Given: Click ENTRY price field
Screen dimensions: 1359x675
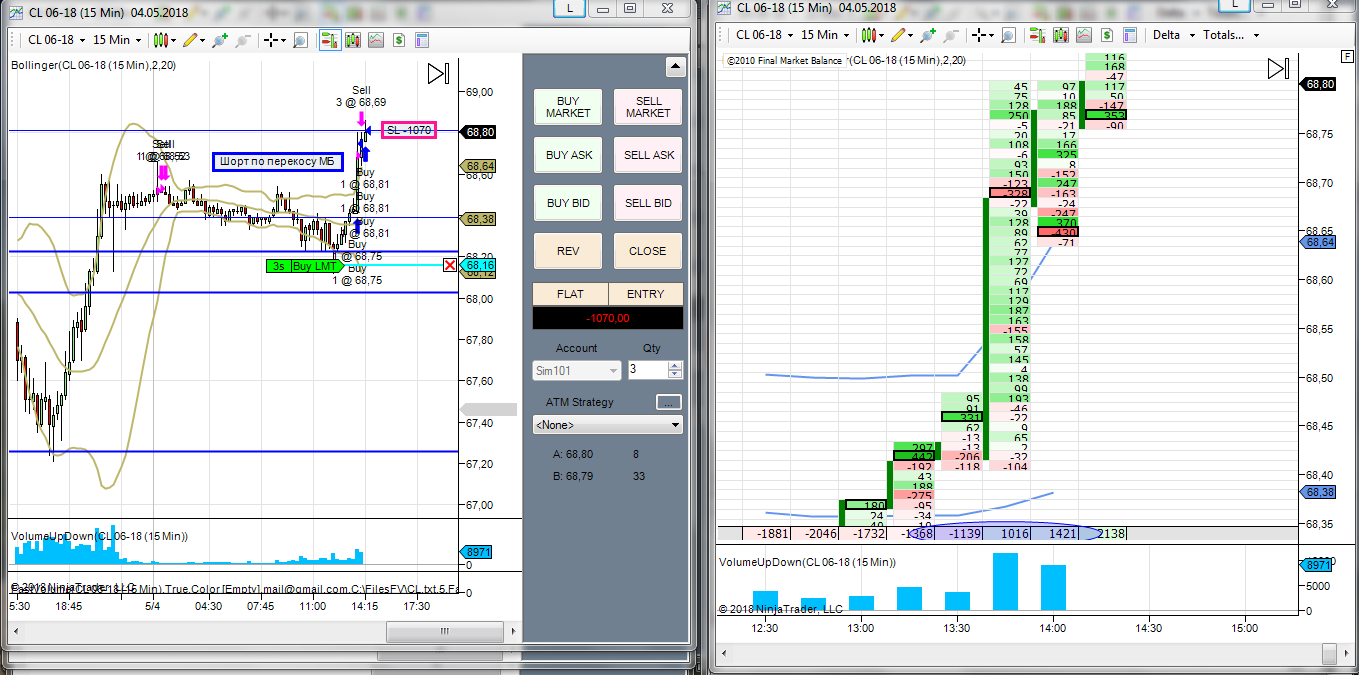Looking at the screenshot, I should tap(645, 294).
